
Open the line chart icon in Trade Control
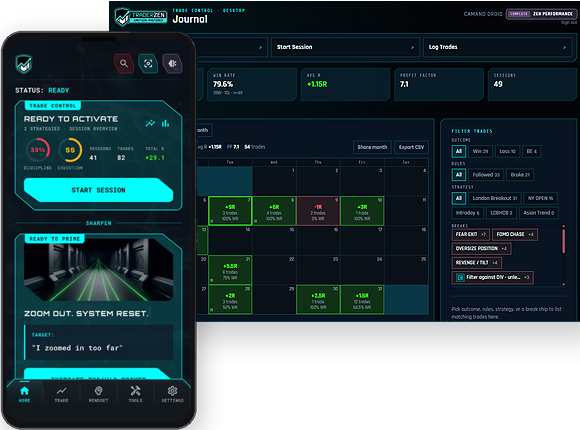(x=150, y=123)
